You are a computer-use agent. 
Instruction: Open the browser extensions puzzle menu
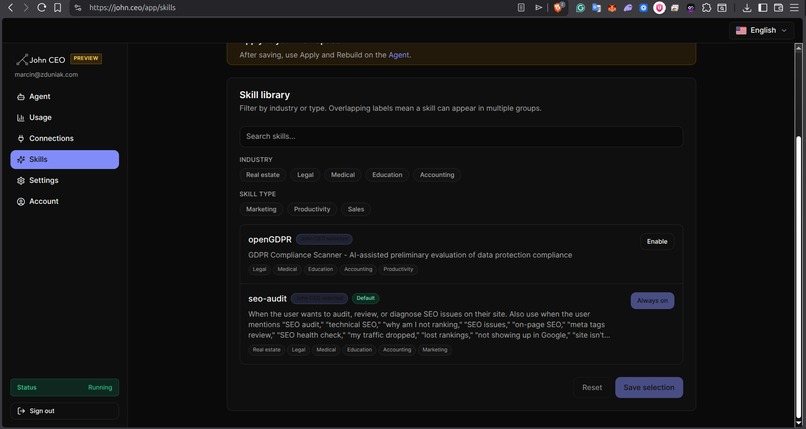click(706, 8)
